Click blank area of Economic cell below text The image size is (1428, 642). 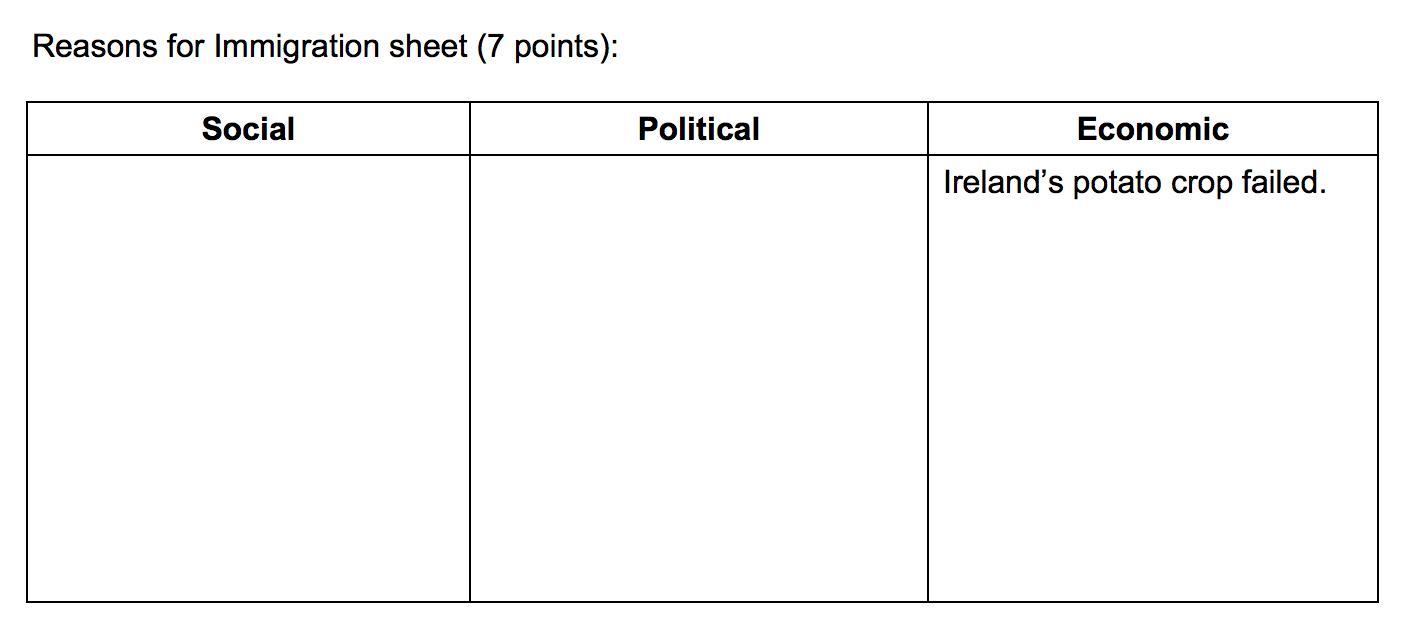1152,400
